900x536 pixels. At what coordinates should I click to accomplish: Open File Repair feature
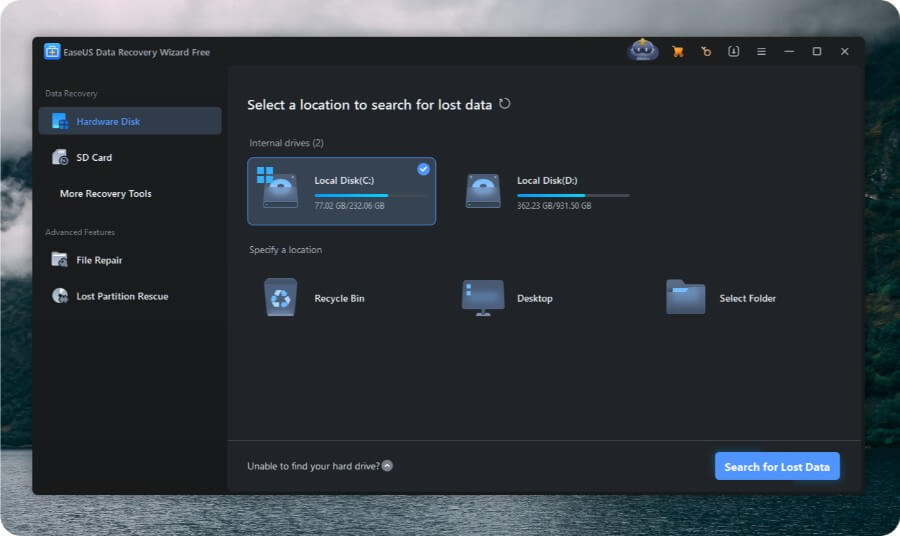pyautogui.click(x=99, y=260)
